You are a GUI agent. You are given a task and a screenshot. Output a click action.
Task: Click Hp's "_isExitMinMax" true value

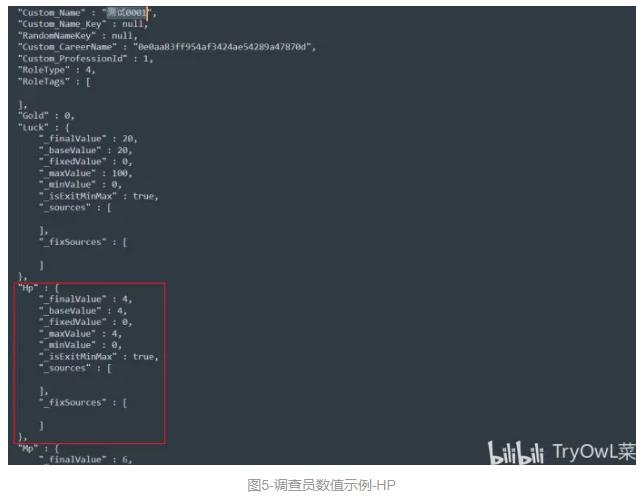(145, 357)
